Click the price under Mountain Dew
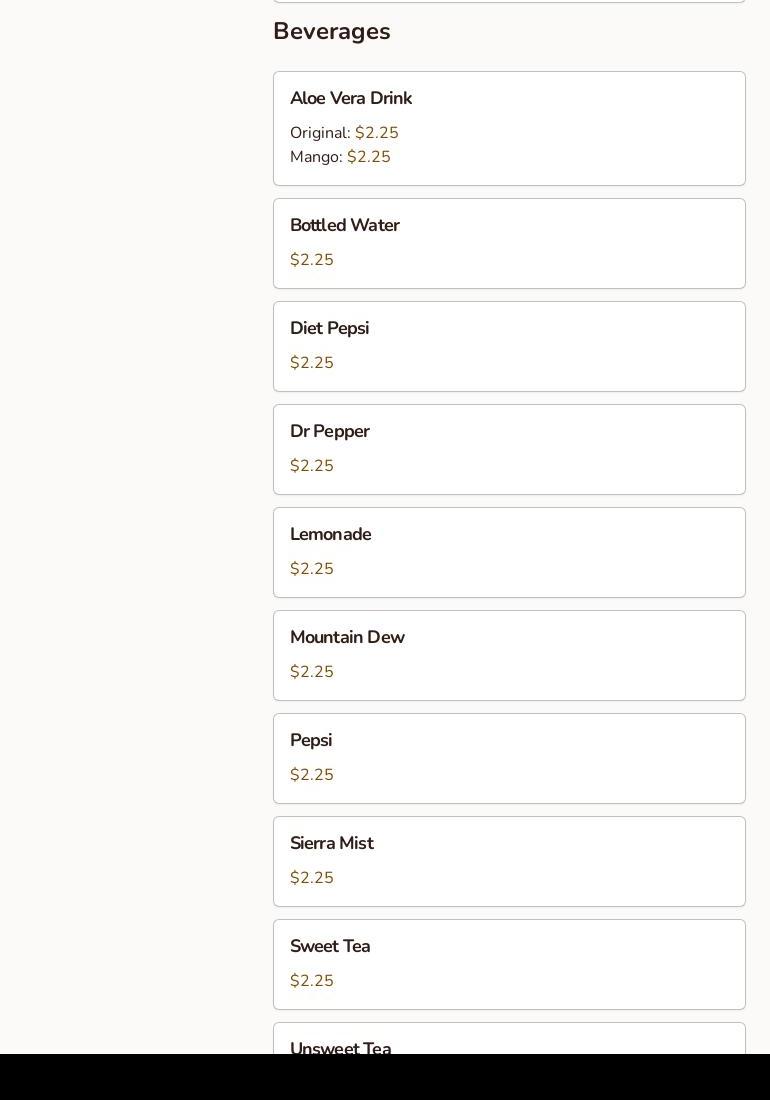Image resolution: width=770 pixels, height=1100 pixels. tap(312, 672)
